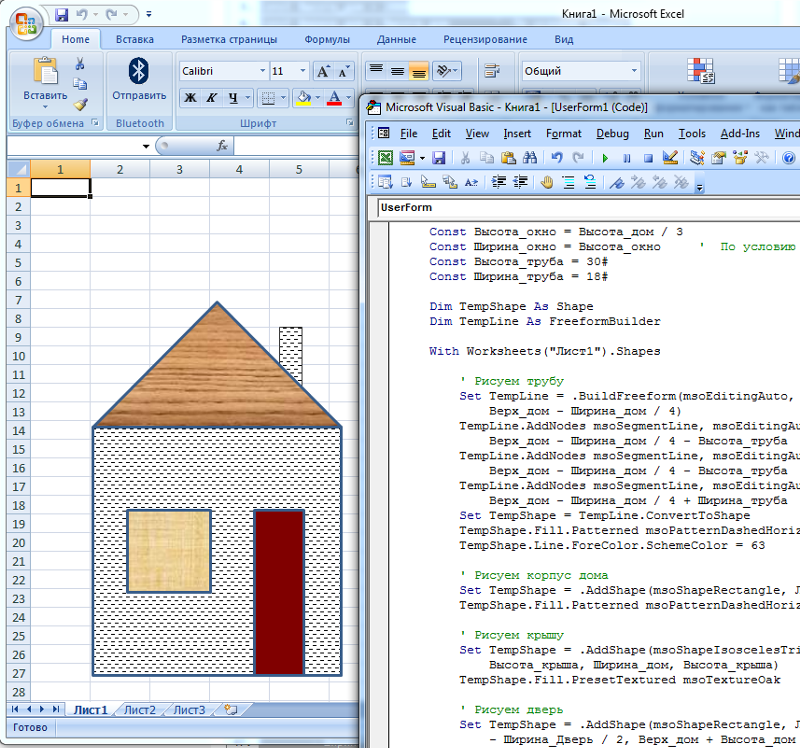Select the dark red door shape
The width and height of the screenshot is (800, 748).
(279, 592)
